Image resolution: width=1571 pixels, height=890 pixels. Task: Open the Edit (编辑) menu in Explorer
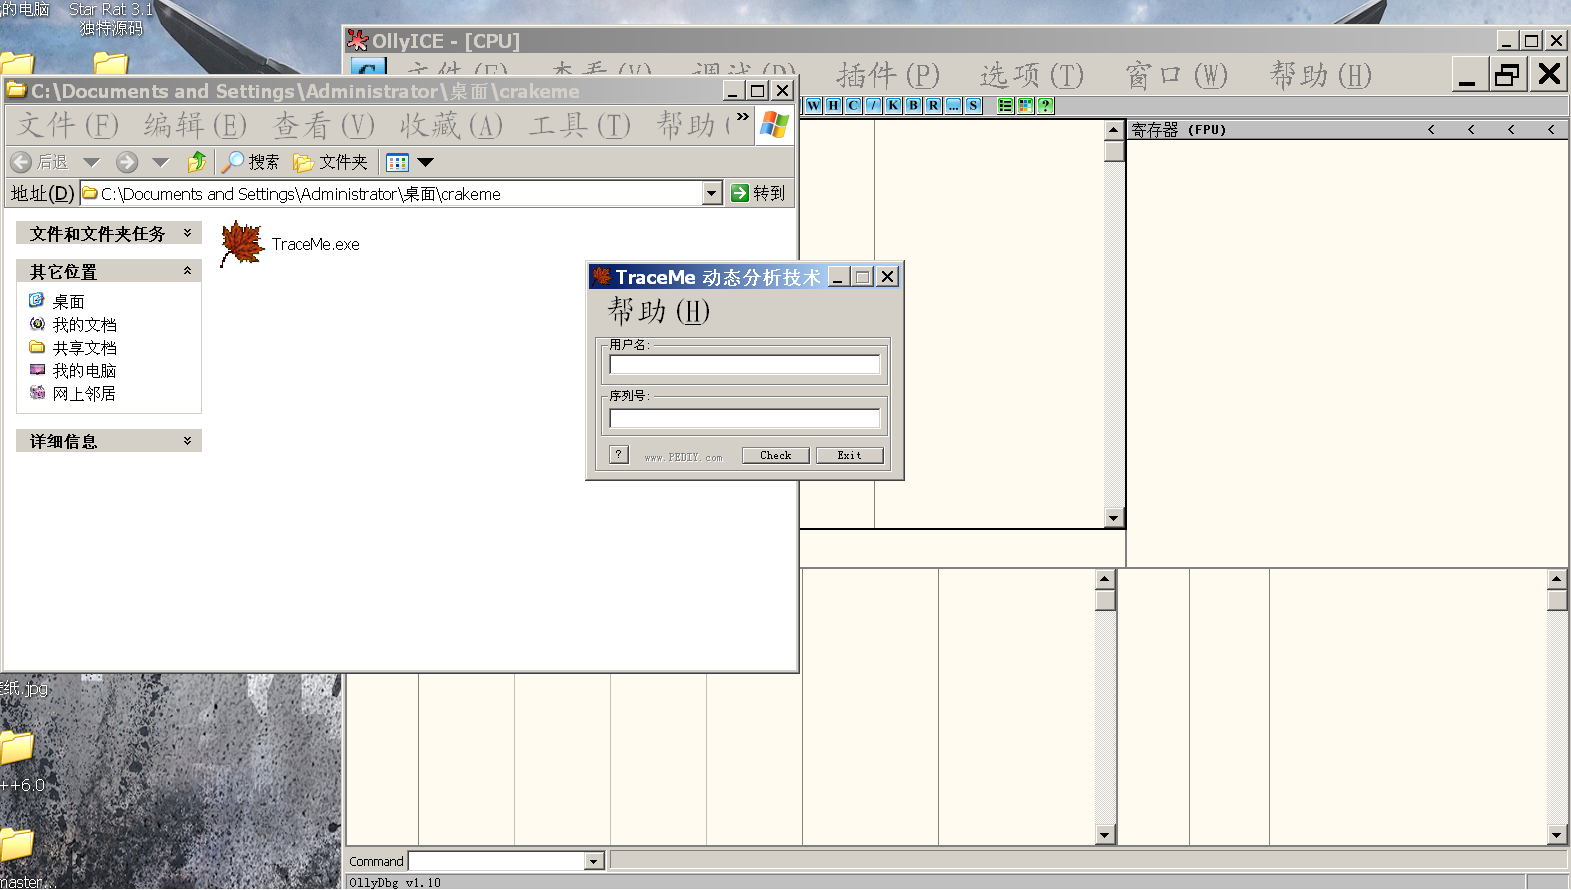[x=195, y=125]
